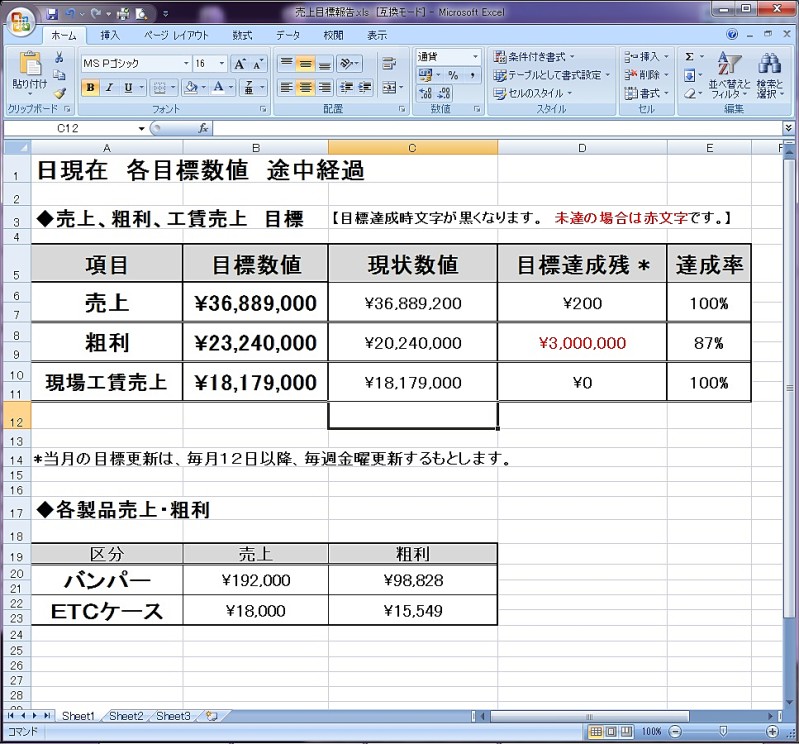Click the Save icon in quick access toolbar
The image size is (799, 744).
click(x=53, y=13)
